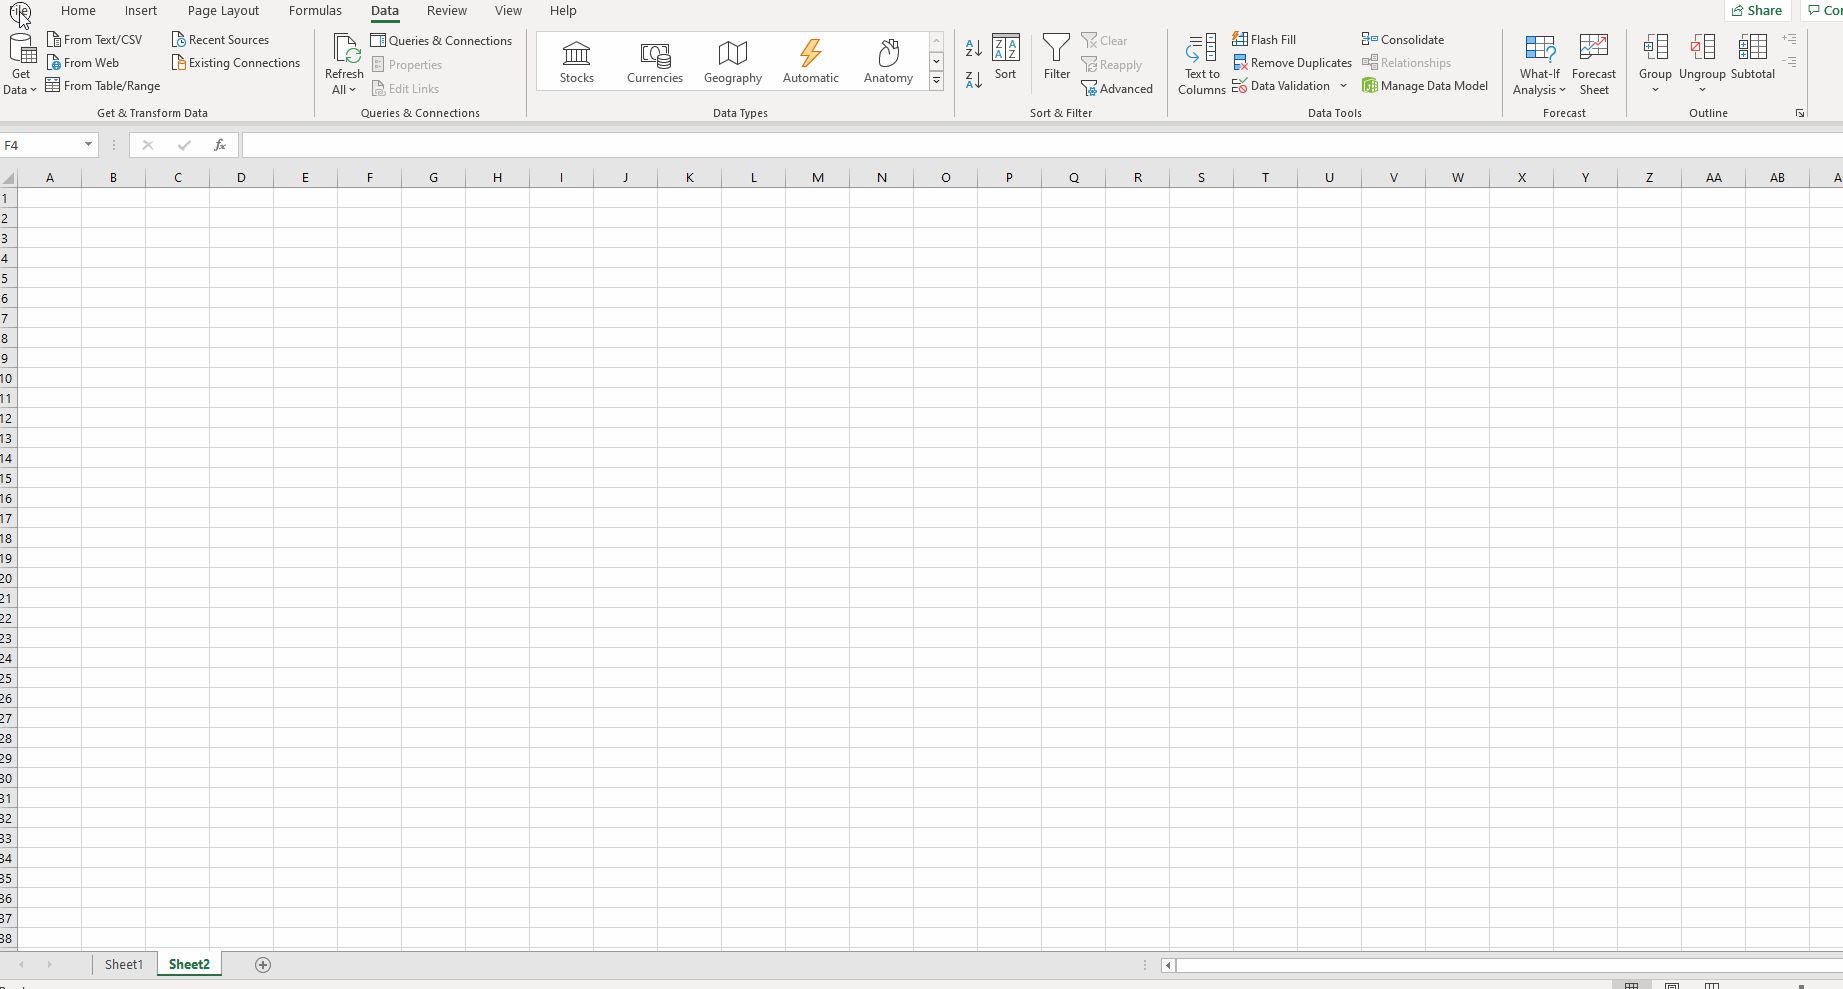Open Get Data menu
The image size is (1843, 989).
point(21,63)
